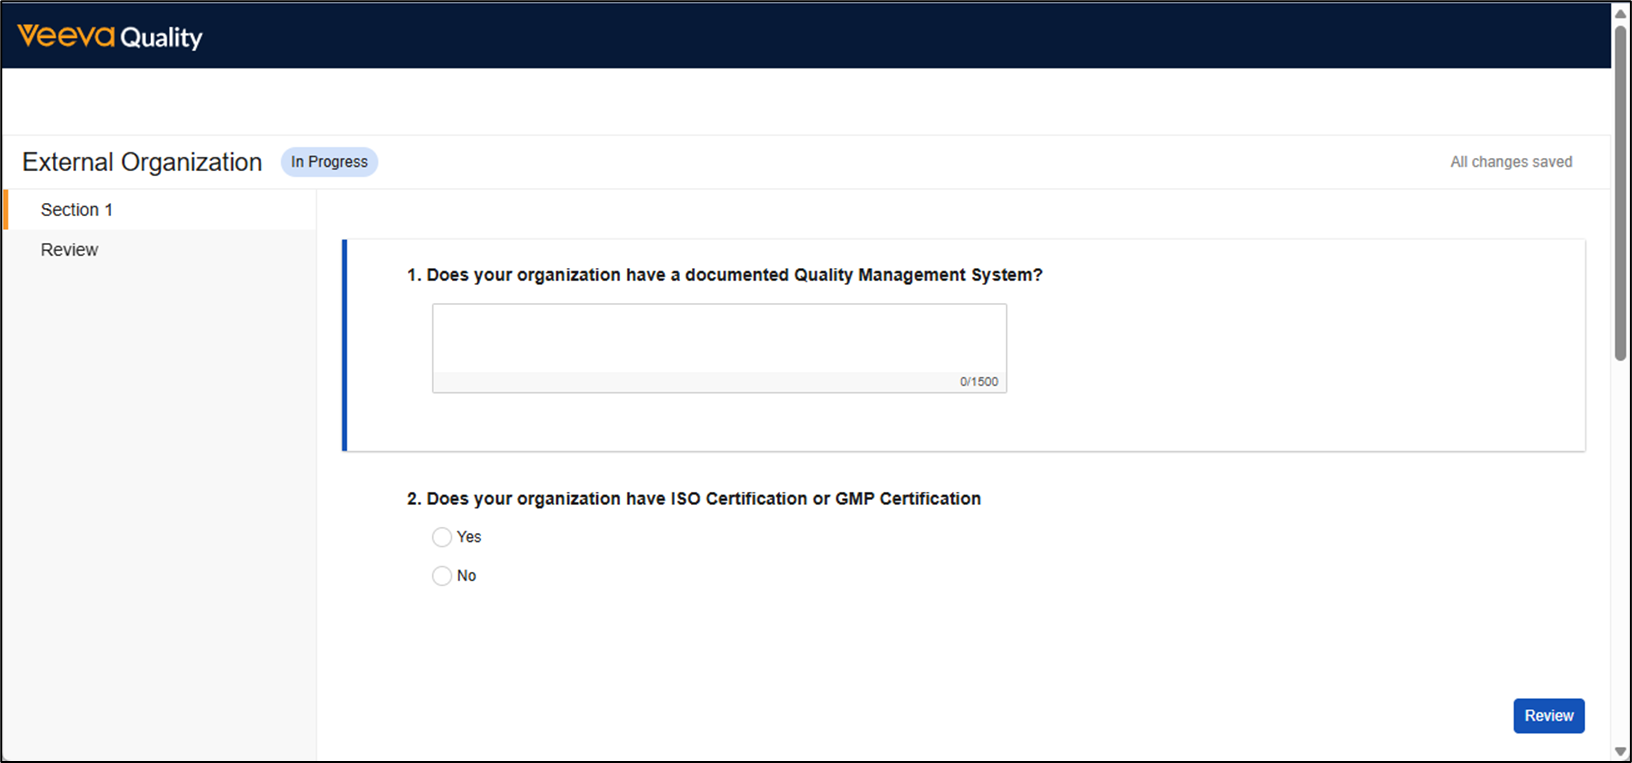Click the empty scrollbar track below thumb
The width and height of the screenshot is (1632, 763).
click(x=1620, y=550)
